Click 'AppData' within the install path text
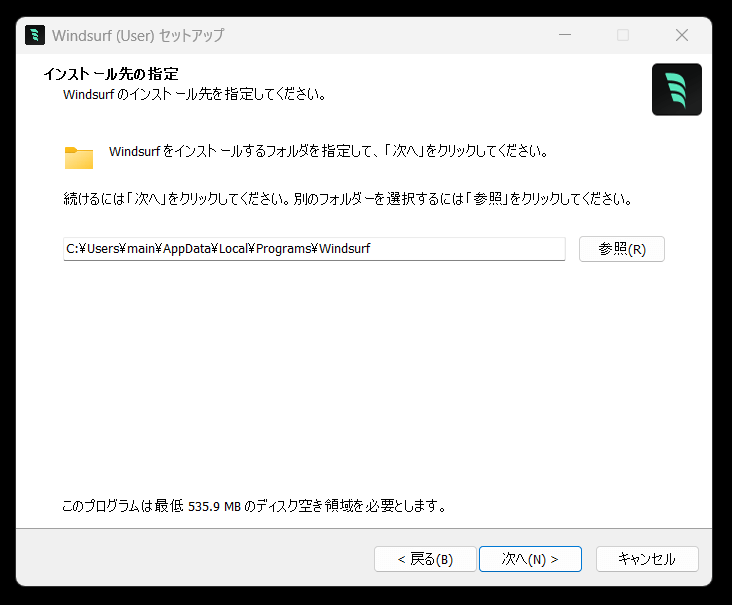Image resolution: width=732 pixels, height=605 pixels. point(187,249)
